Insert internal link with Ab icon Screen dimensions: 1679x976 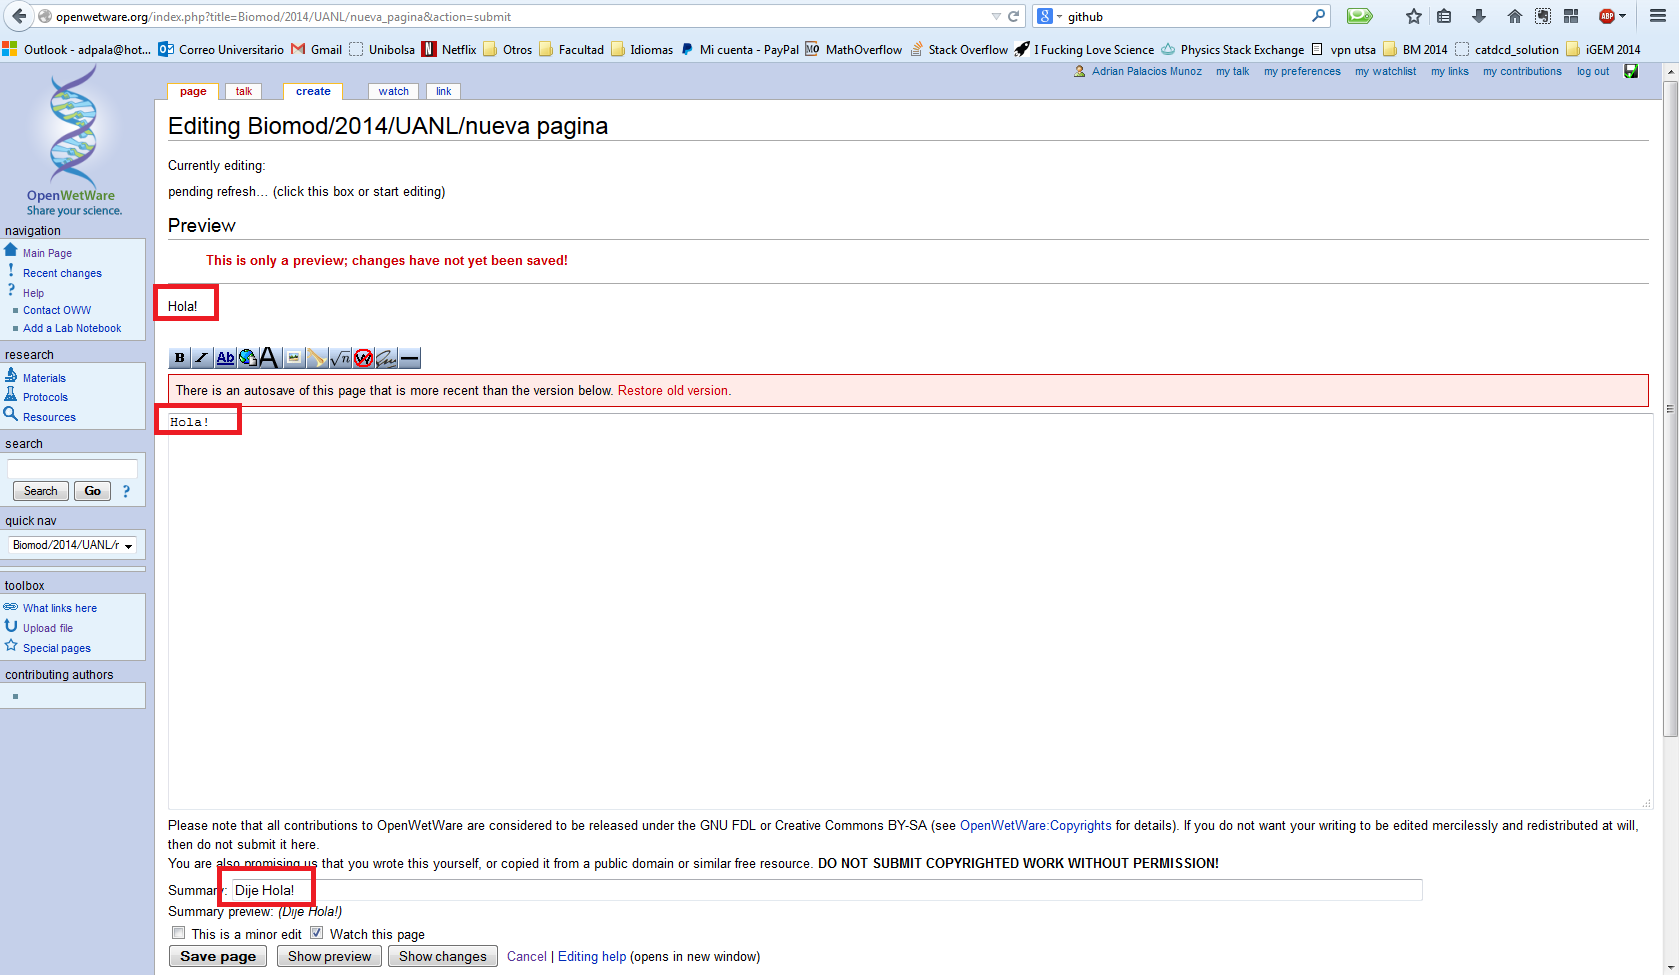click(225, 358)
